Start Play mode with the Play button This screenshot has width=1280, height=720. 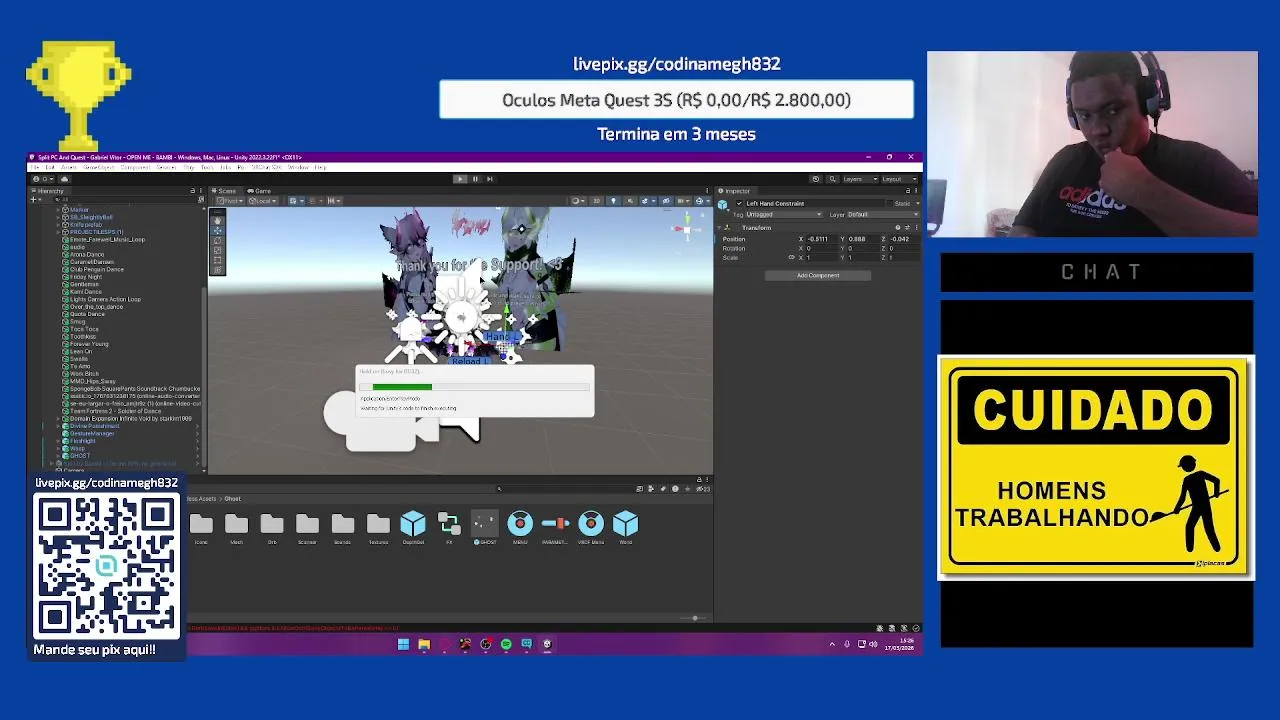[460, 178]
